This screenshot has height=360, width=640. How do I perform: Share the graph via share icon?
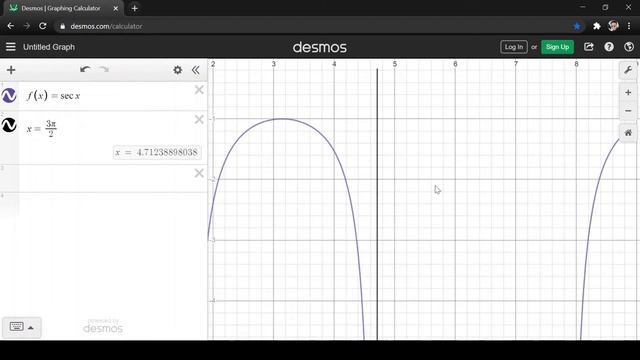click(x=589, y=47)
